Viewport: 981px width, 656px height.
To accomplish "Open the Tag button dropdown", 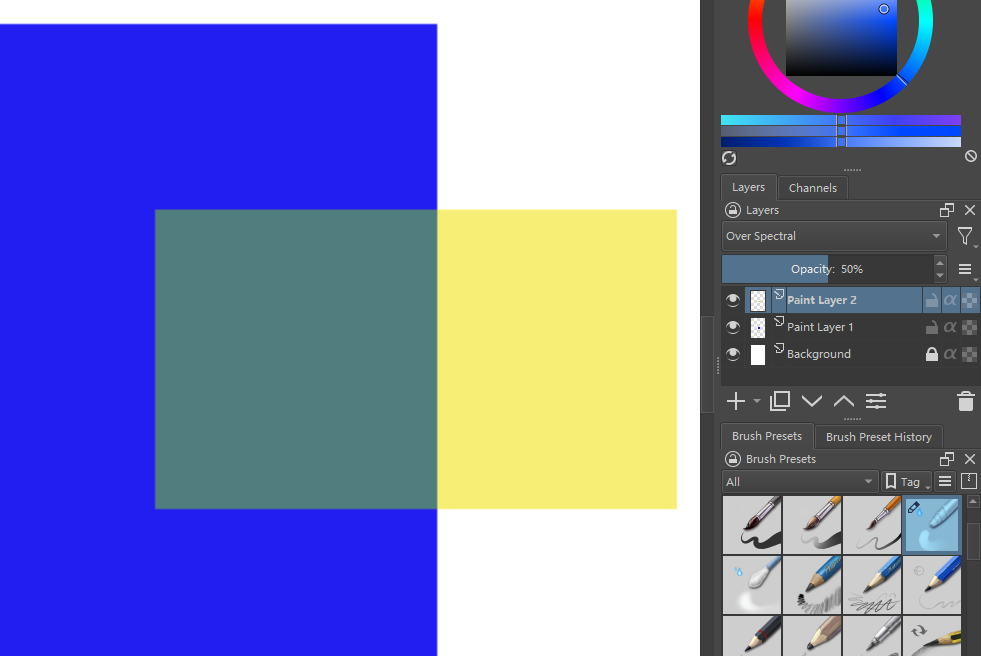I will coord(906,482).
